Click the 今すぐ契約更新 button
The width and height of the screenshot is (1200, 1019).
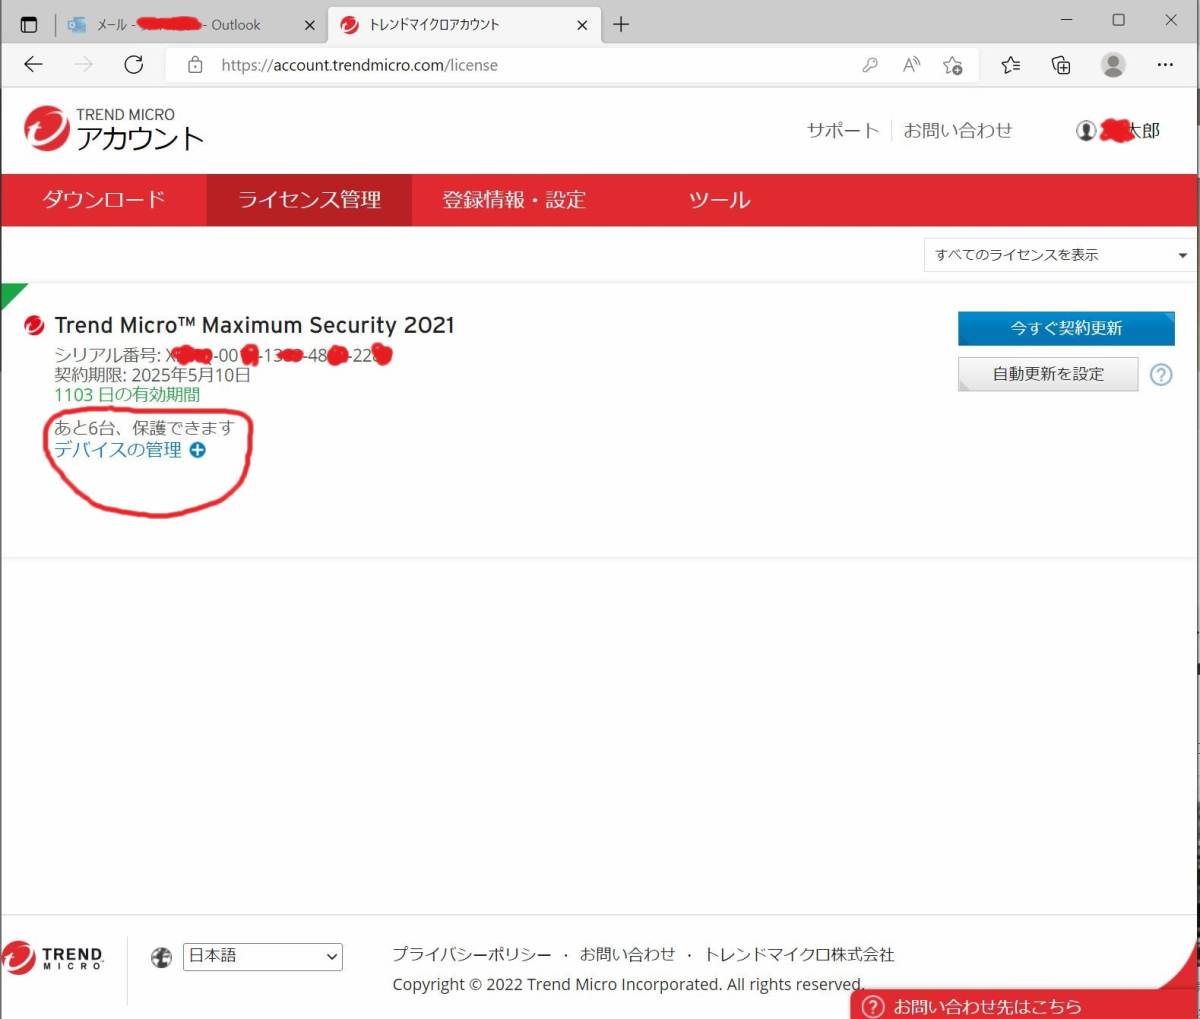(x=1066, y=328)
